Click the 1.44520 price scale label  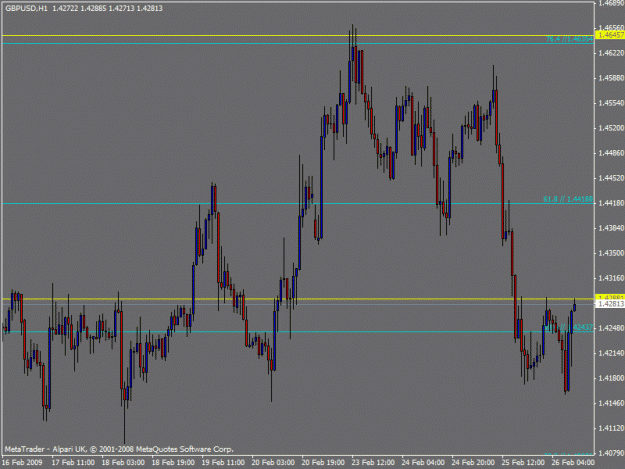coord(611,178)
